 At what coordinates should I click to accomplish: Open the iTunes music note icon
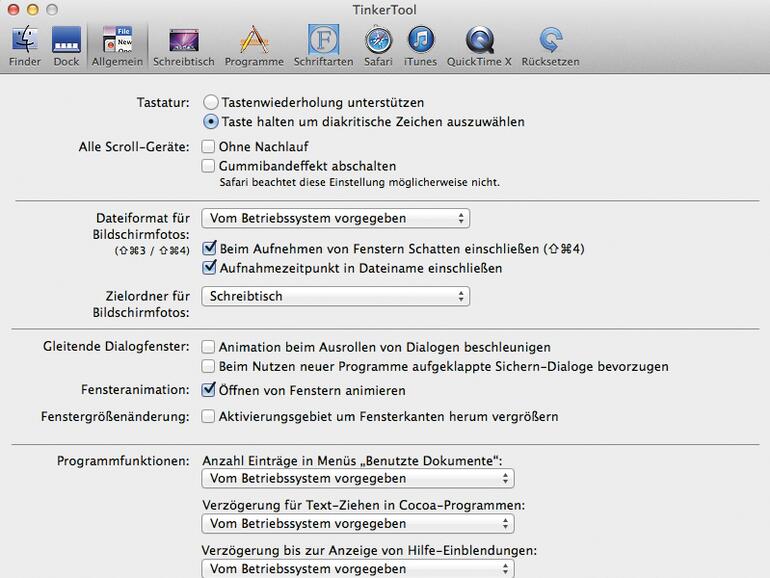click(x=420, y=39)
